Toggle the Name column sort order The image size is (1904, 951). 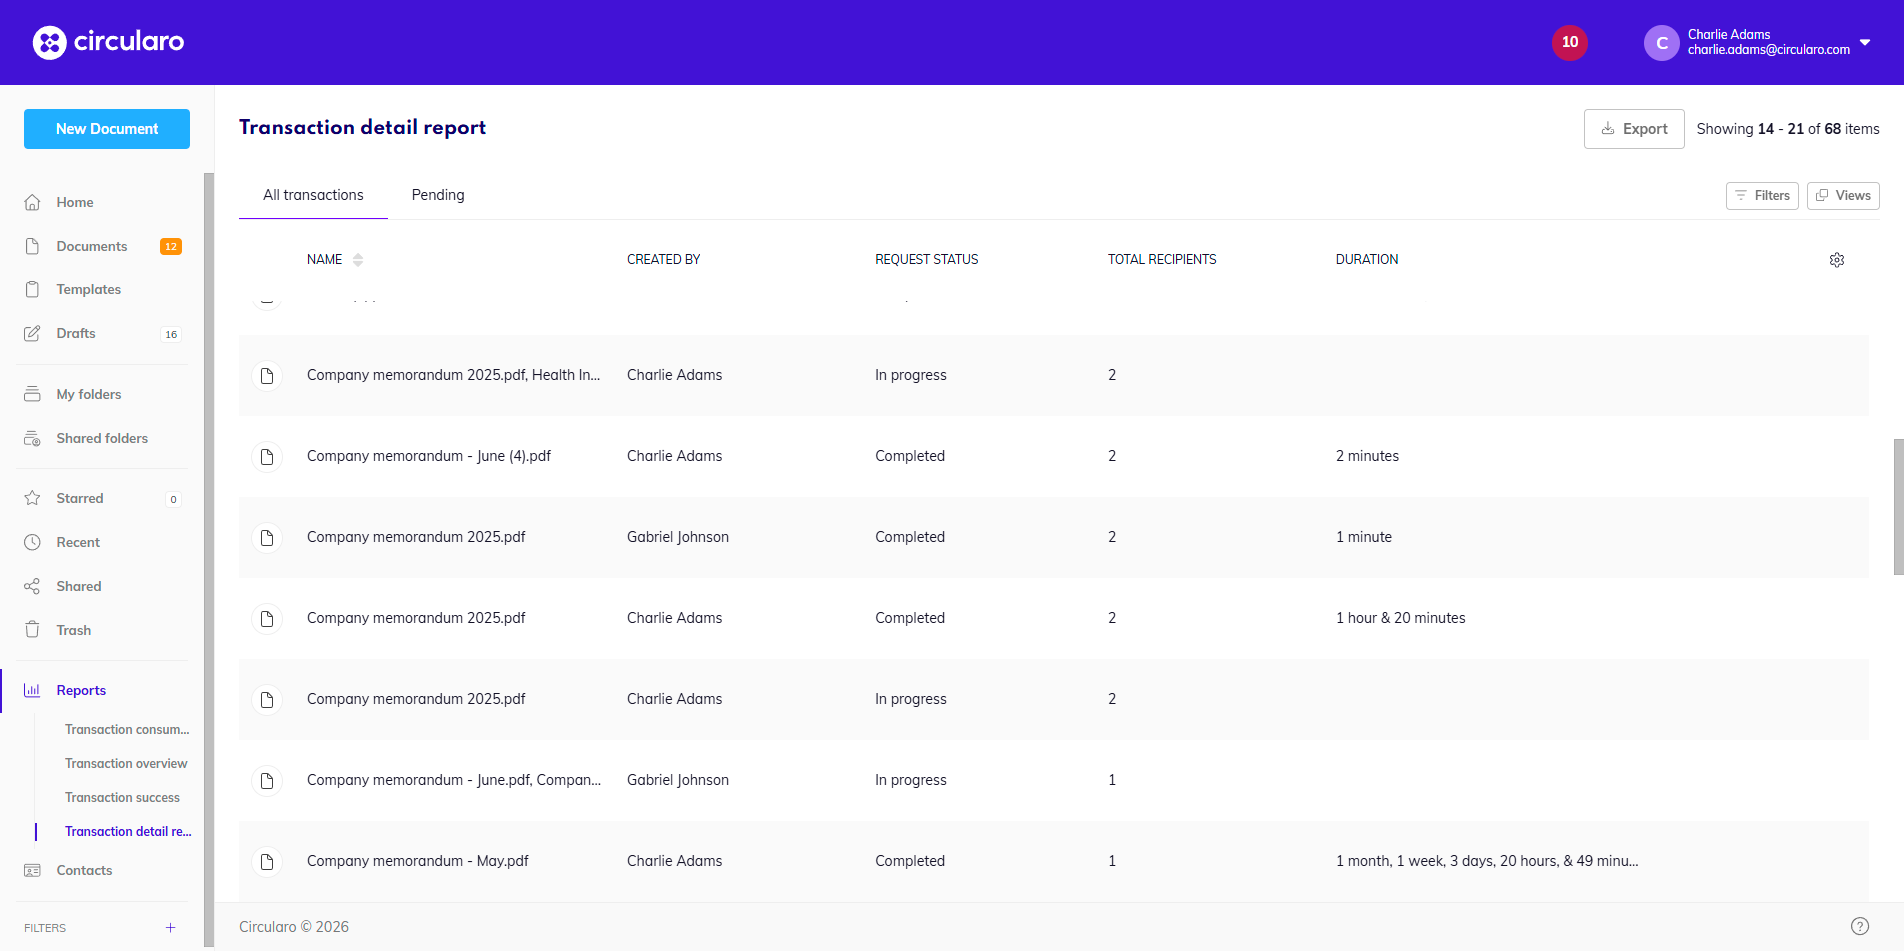click(x=357, y=259)
